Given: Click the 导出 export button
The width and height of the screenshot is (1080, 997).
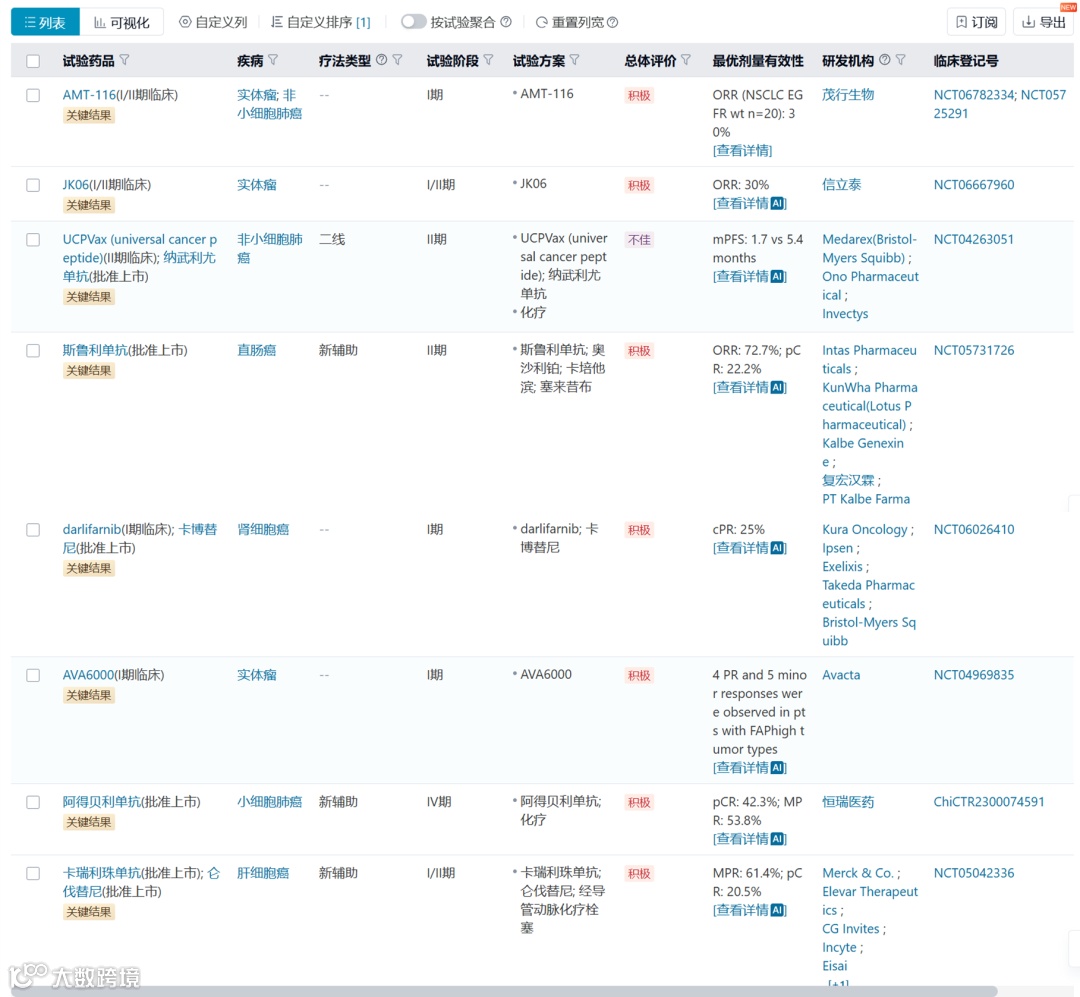Looking at the screenshot, I should point(1043,22).
